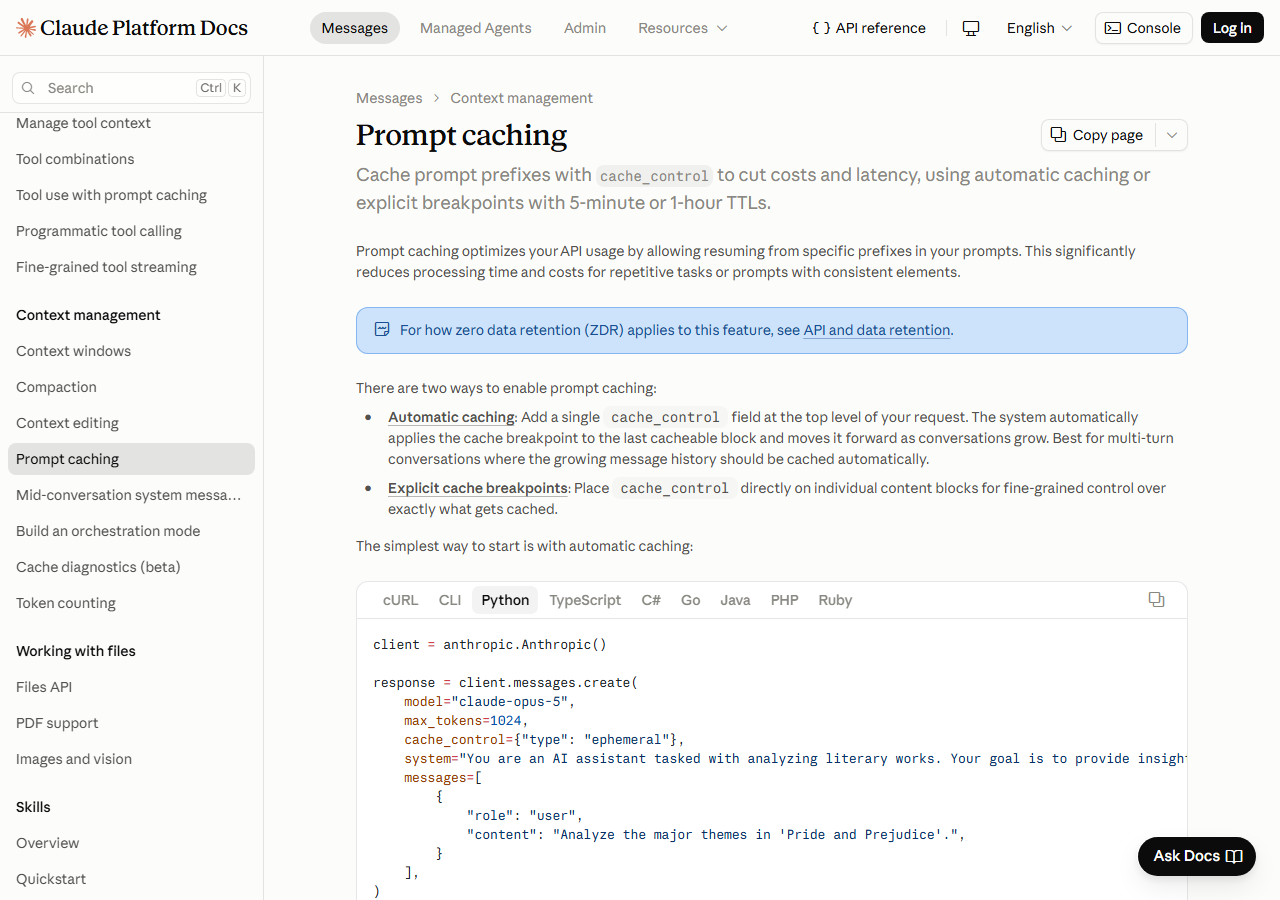
Task: Click the search magnifier icon
Action: (28, 88)
